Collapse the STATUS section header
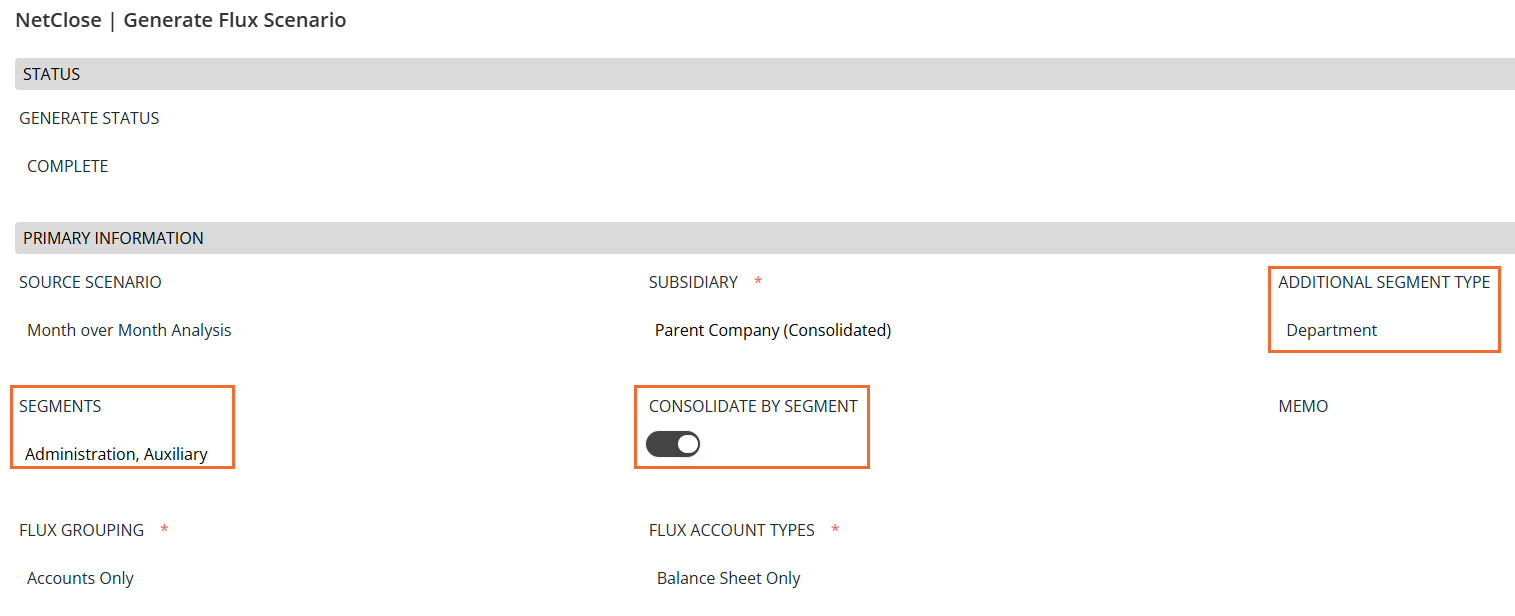Image resolution: width=1515 pixels, height=616 pixels. (x=52, y=74)
